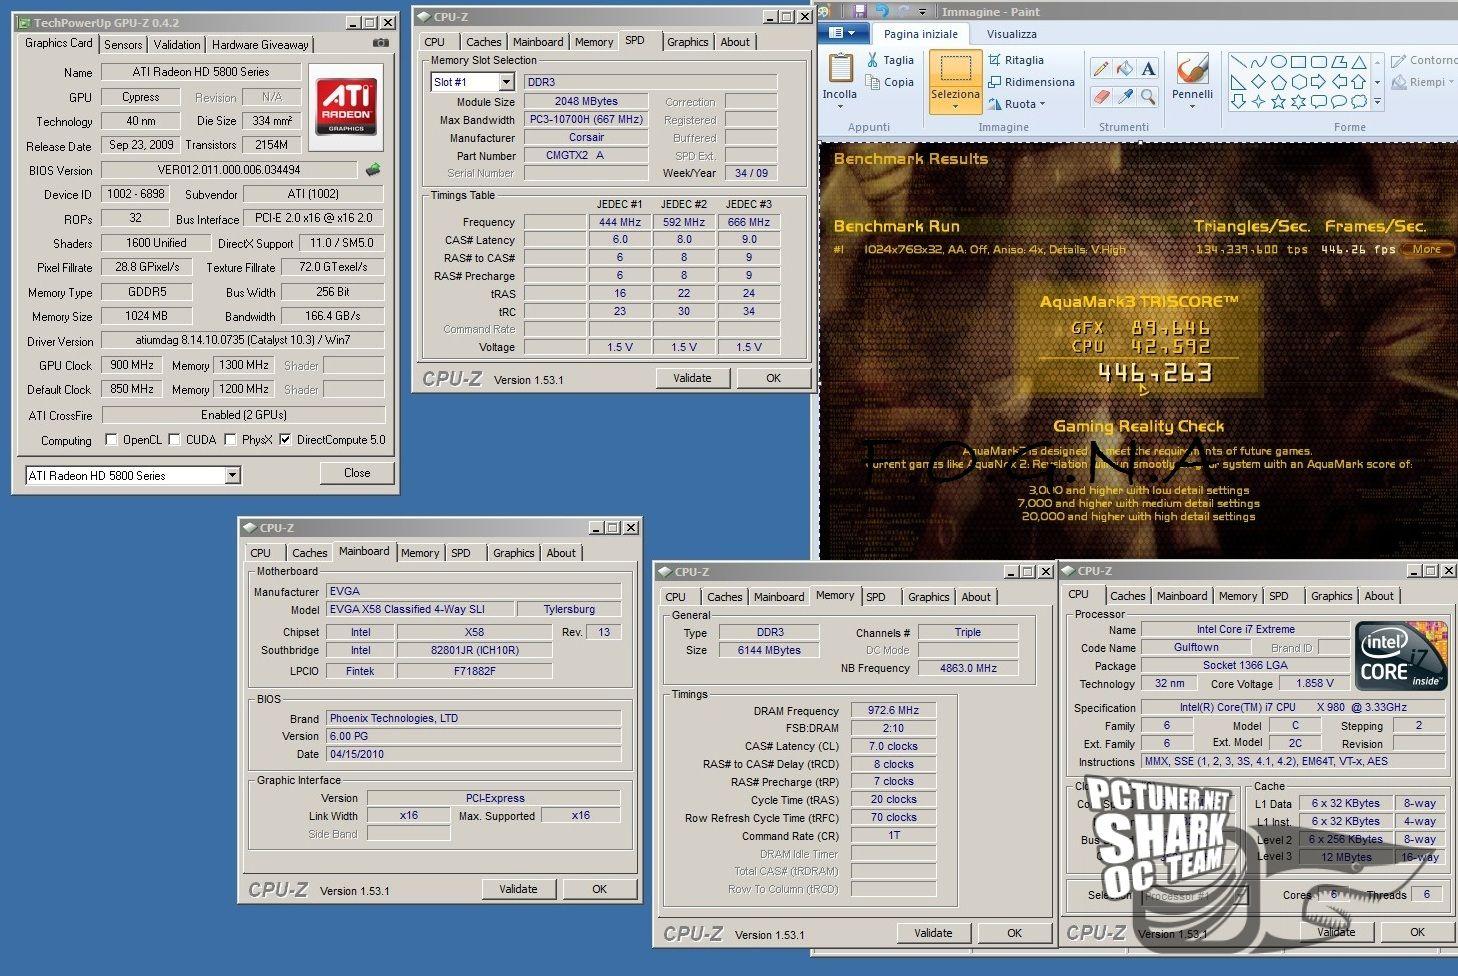Image resolution: width=1458 pixels, height=976 pixels.
Task: Select the Color picker eyedropper tool
Action: point(1124,96)
